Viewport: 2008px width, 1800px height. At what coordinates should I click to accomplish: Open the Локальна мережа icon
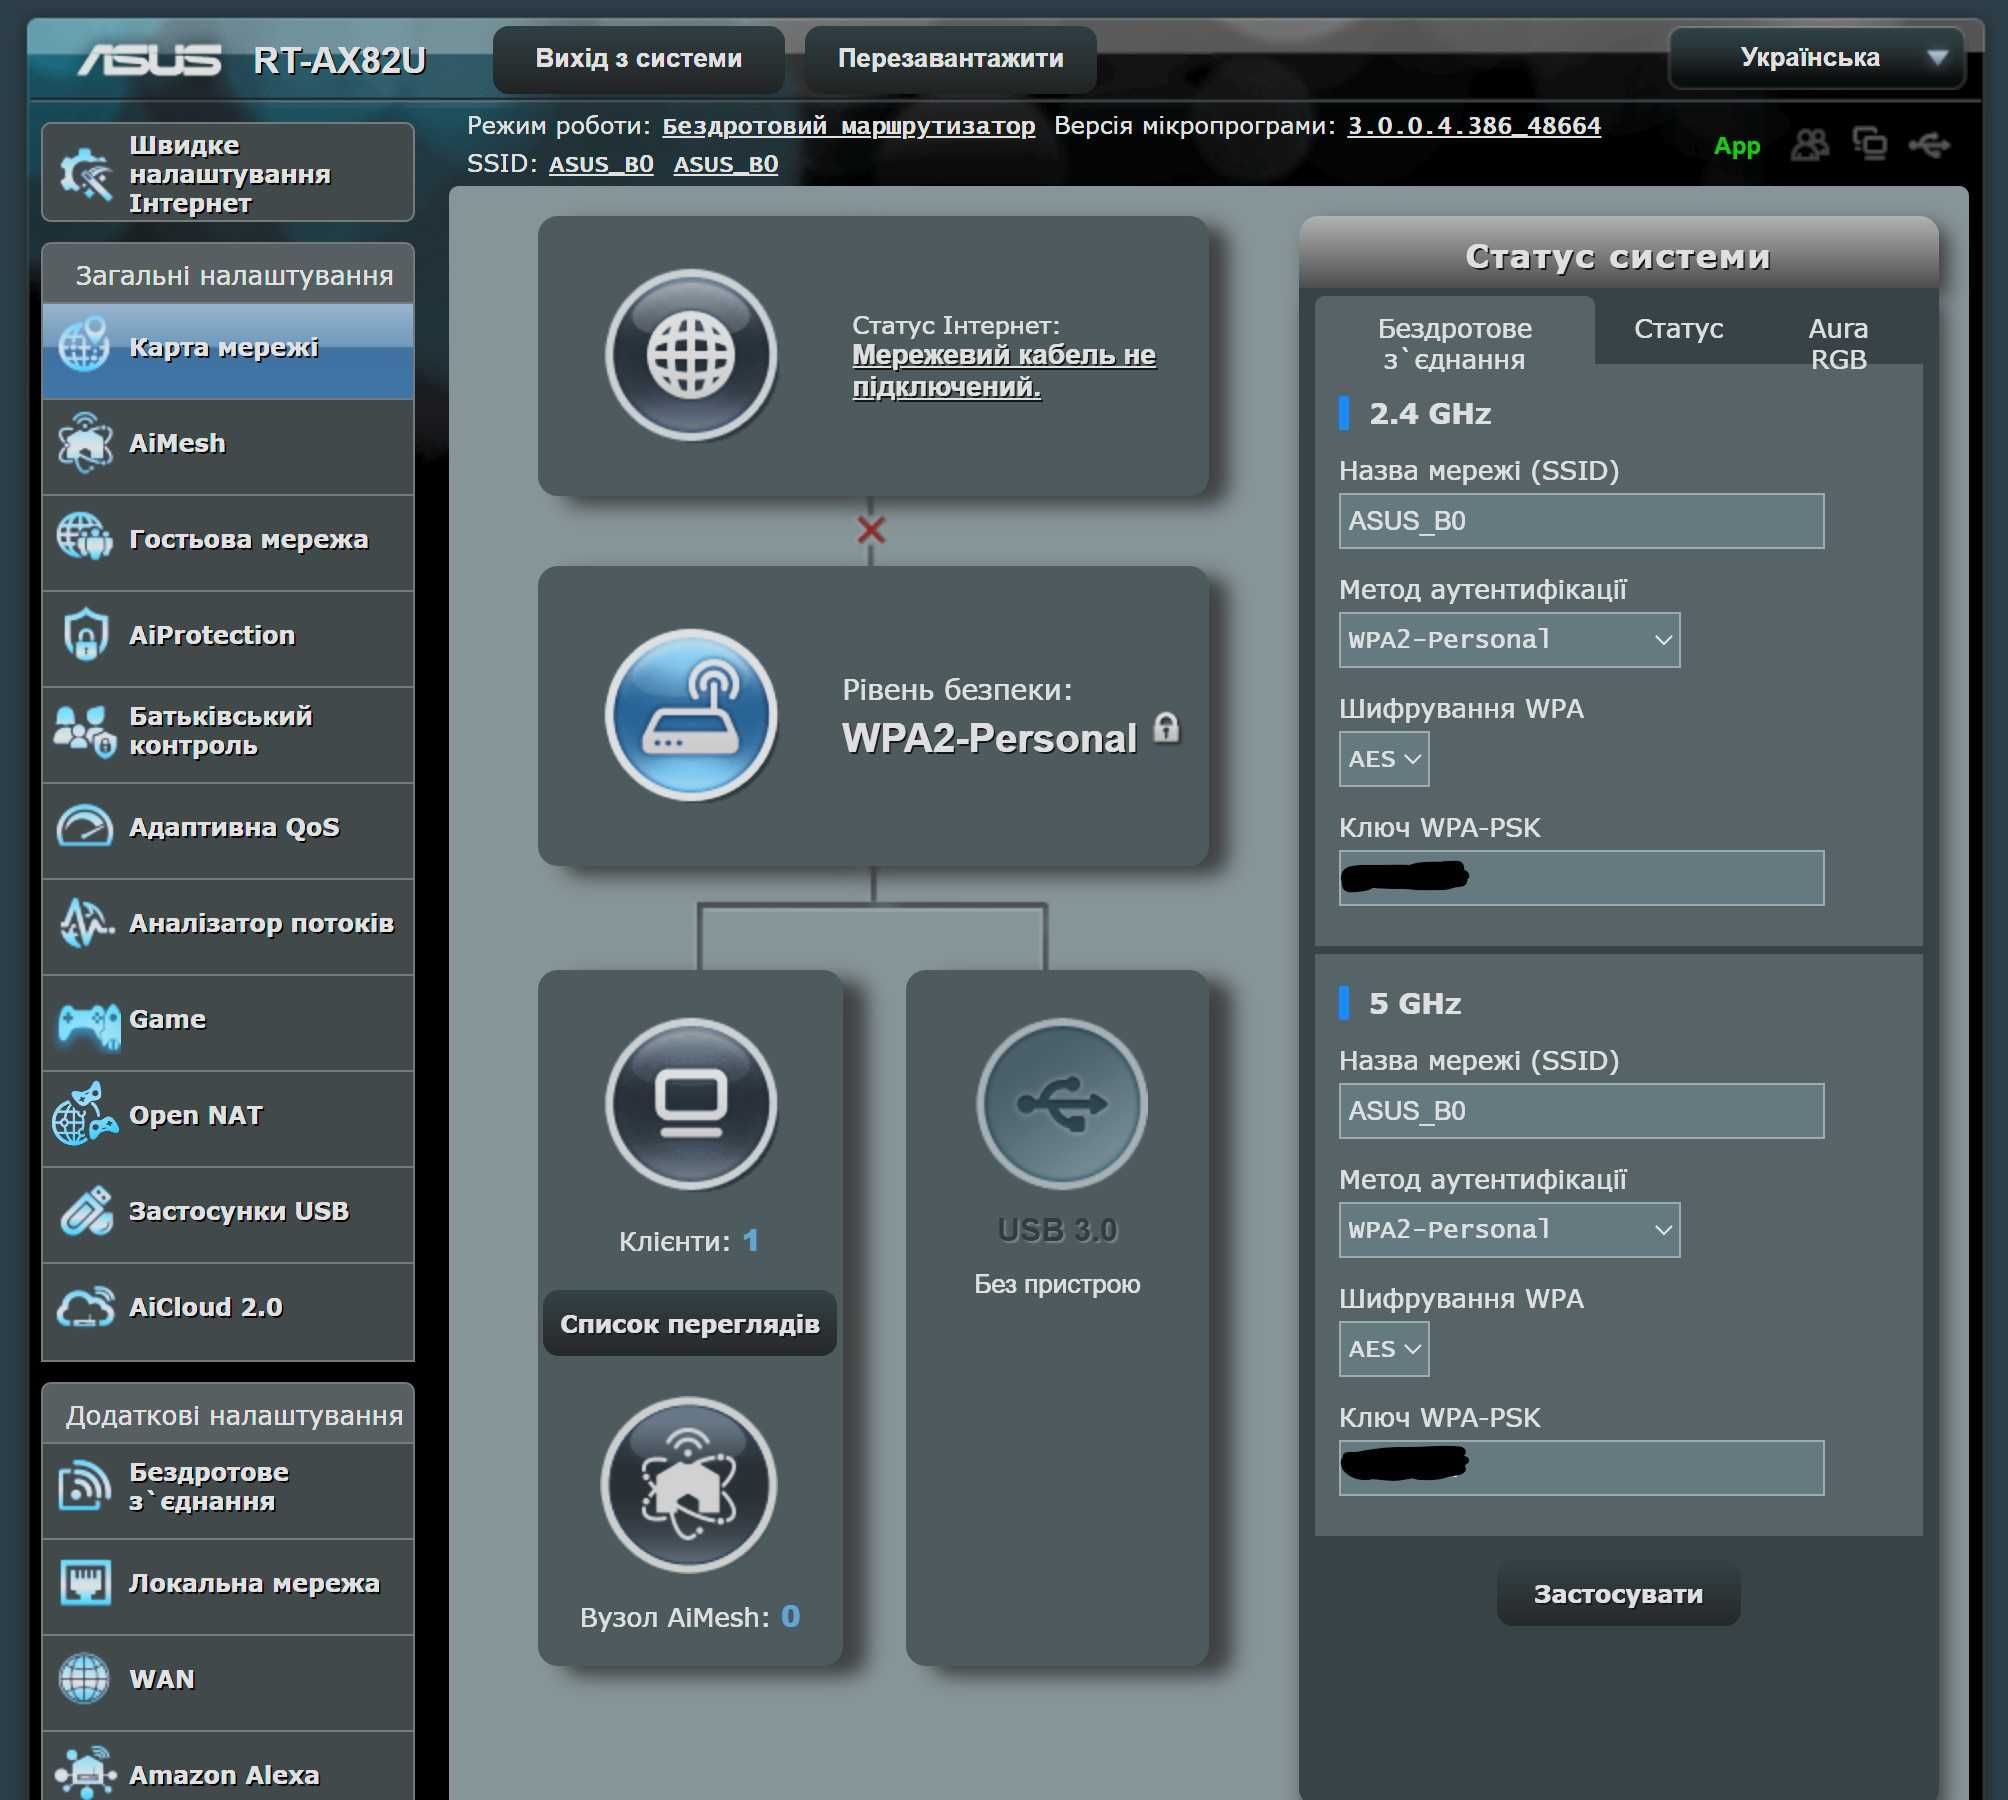tap(85, 1583)
